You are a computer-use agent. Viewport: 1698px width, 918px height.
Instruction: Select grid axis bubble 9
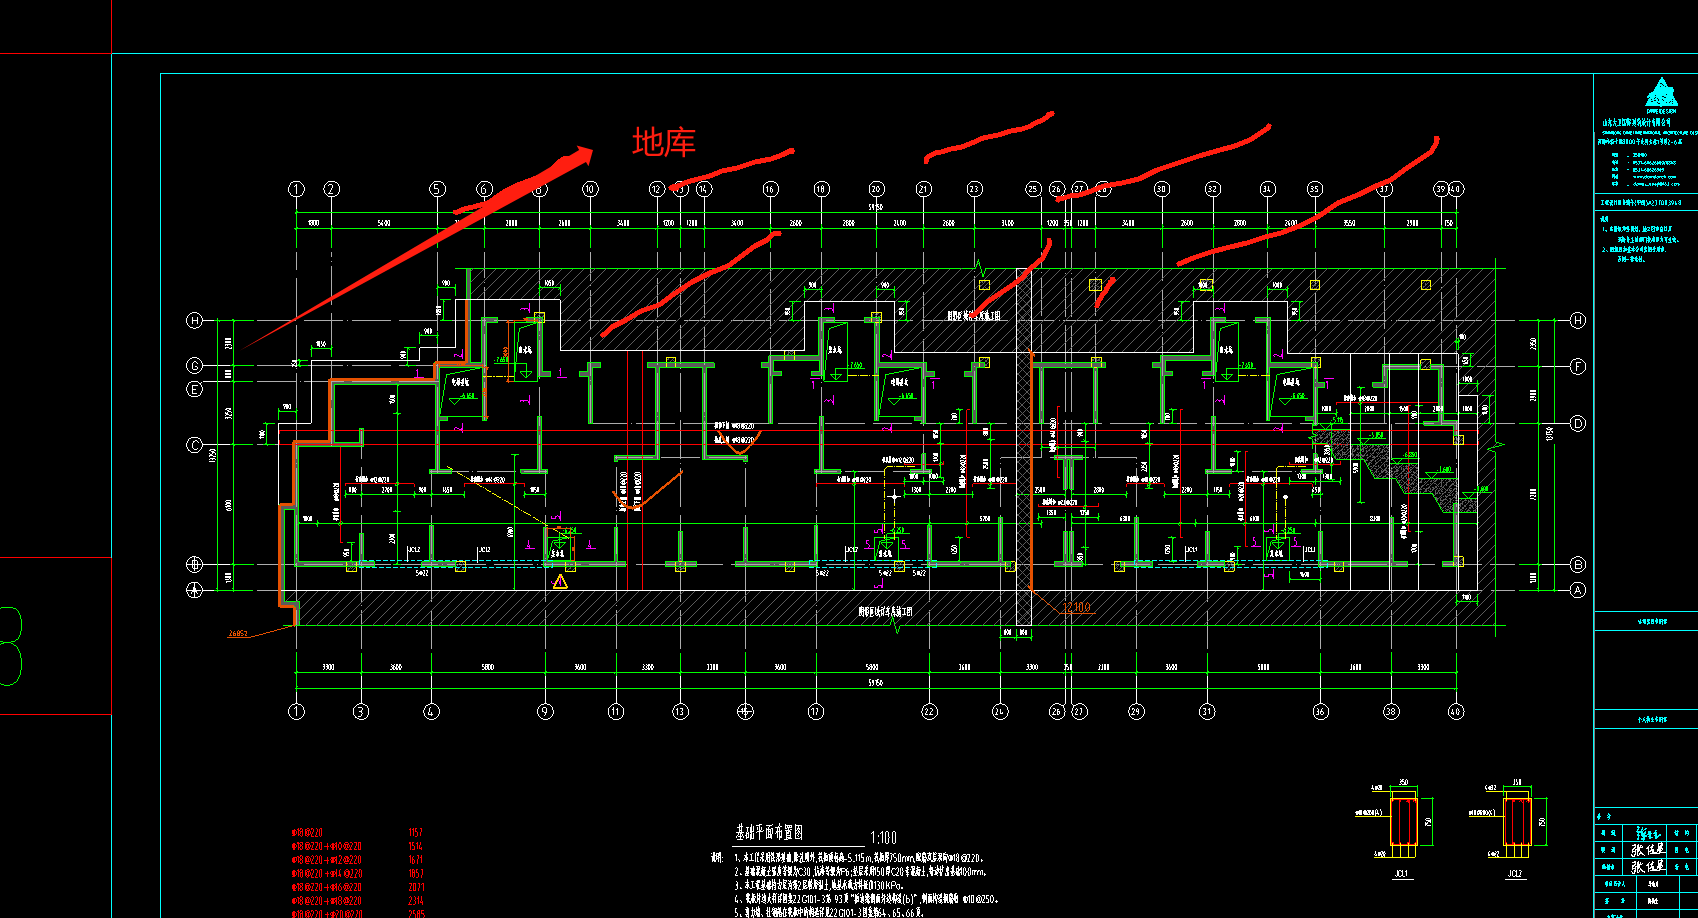pos(545,712)
